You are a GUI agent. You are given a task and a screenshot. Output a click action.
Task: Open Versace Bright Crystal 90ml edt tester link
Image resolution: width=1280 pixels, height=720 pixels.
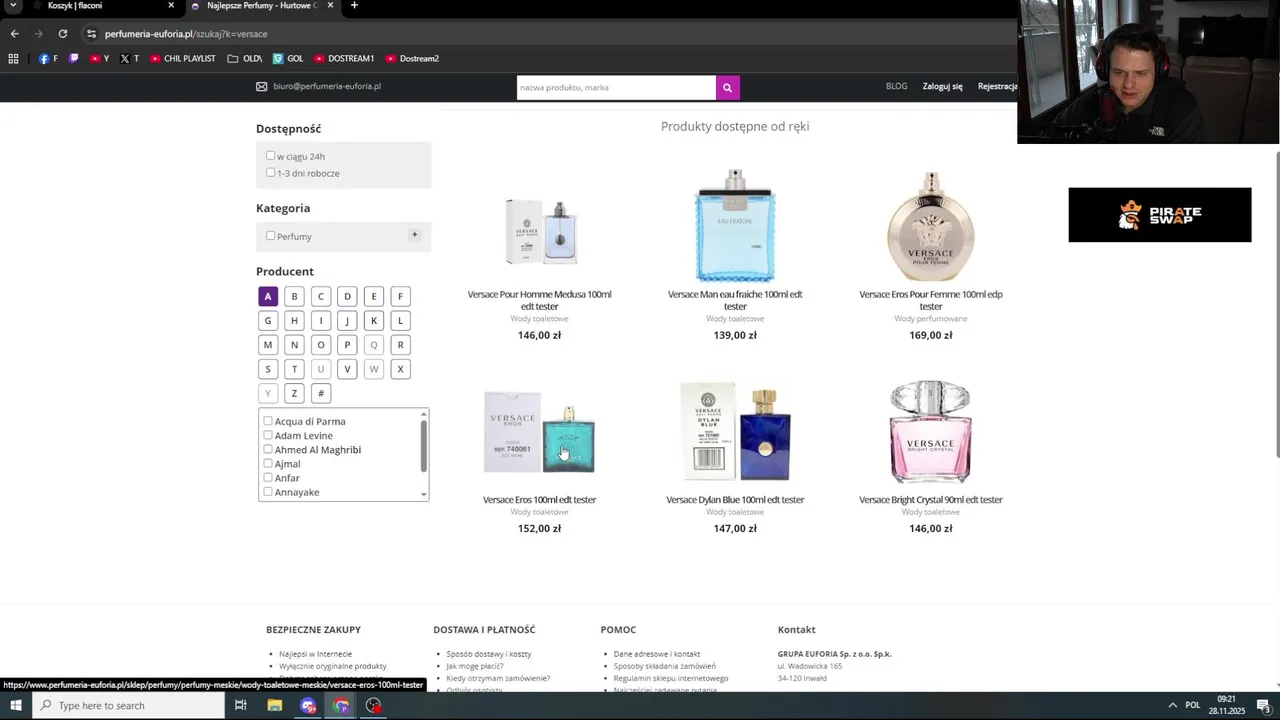tap(931, 500)
